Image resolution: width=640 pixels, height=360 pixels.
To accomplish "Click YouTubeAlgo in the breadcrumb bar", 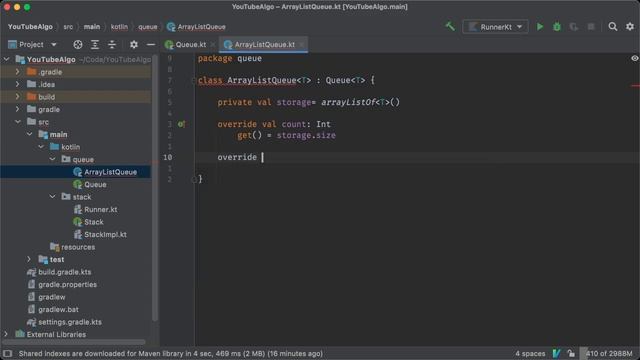I will click(30, 27).
